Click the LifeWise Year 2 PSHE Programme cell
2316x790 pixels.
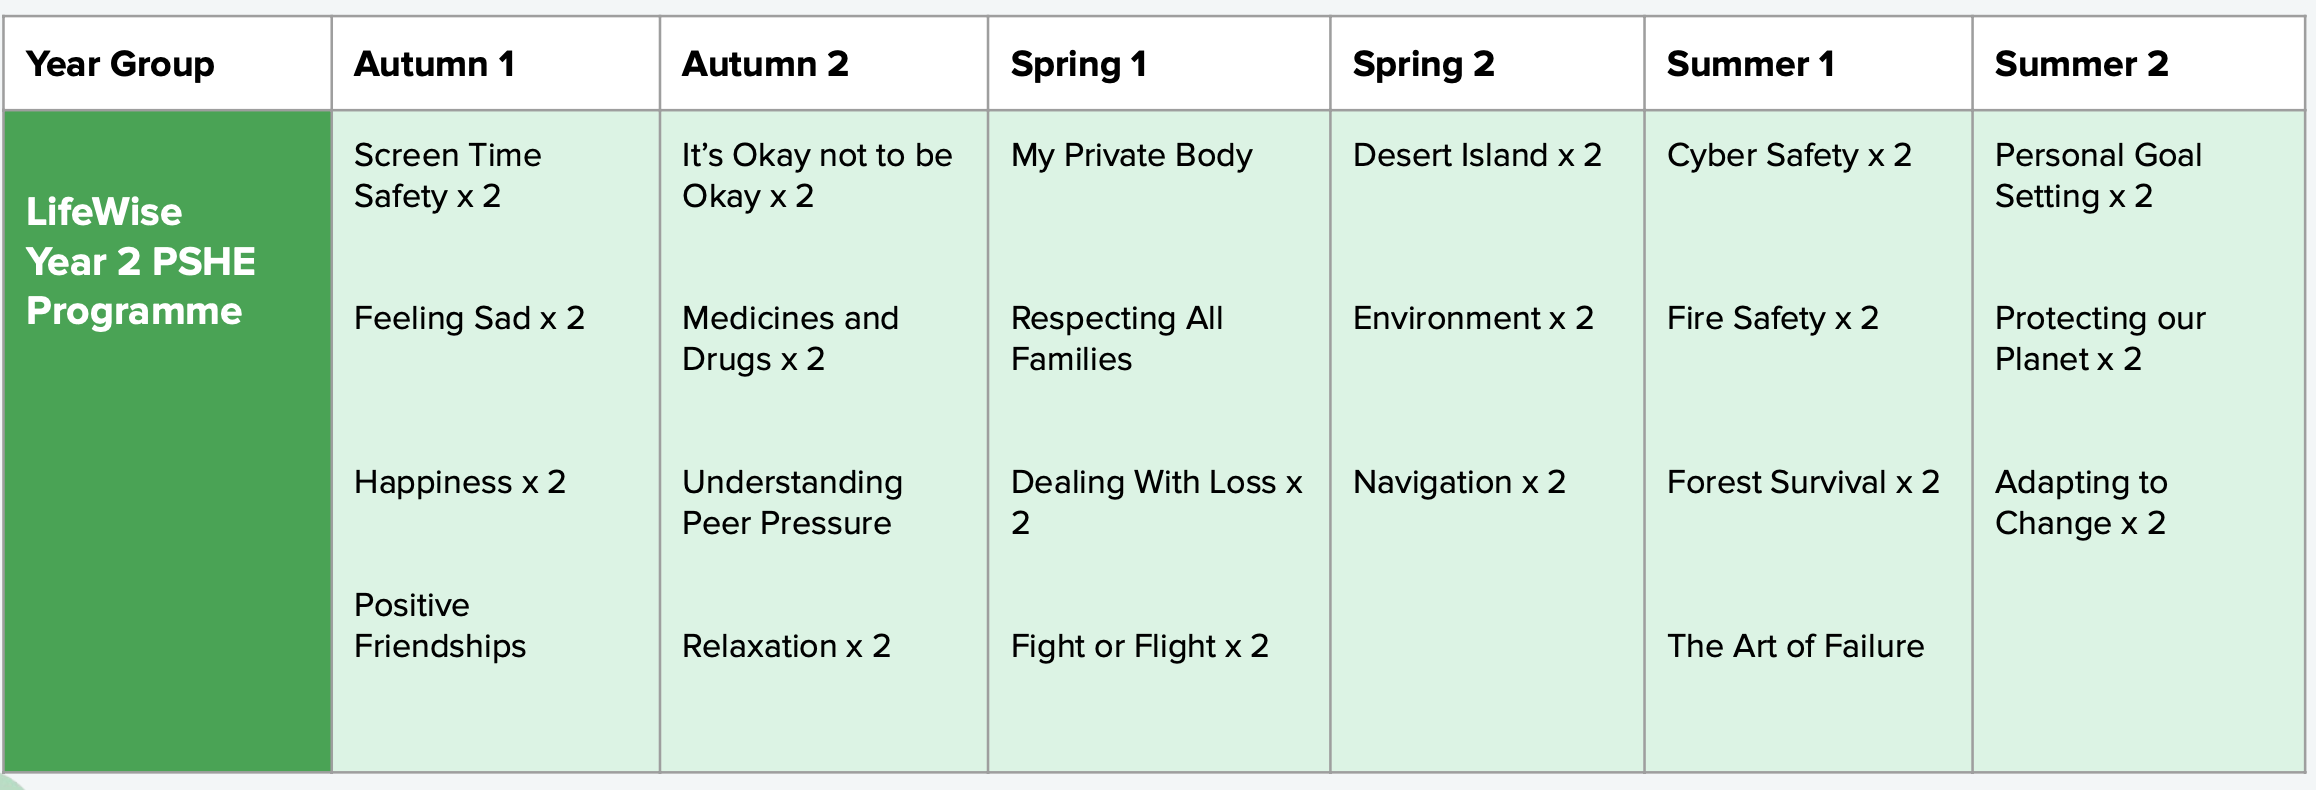[141, 262]
